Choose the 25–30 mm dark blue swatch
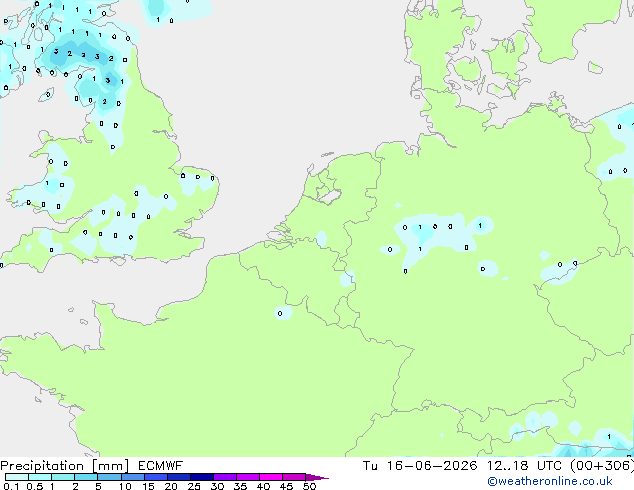The image size is (634, 490). click(201, 477)
